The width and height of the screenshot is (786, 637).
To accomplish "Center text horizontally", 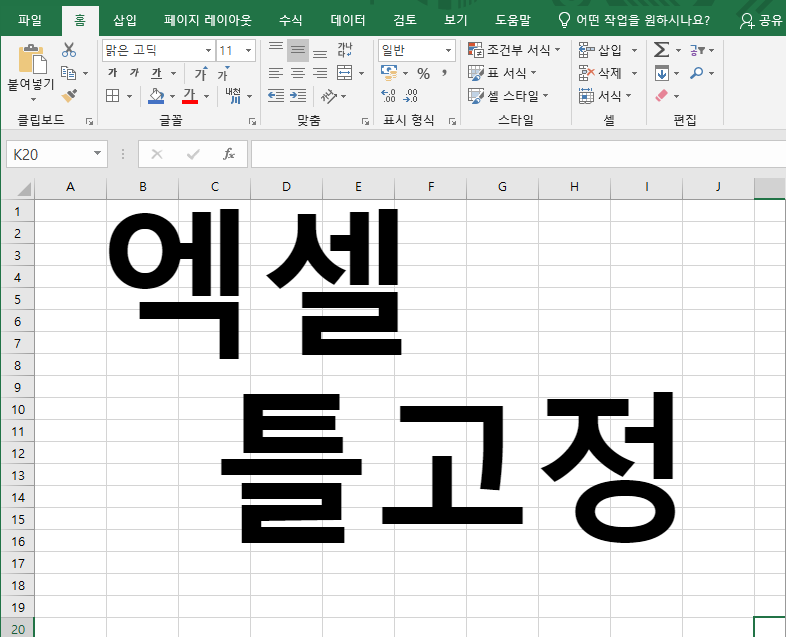I will [298, 73].
